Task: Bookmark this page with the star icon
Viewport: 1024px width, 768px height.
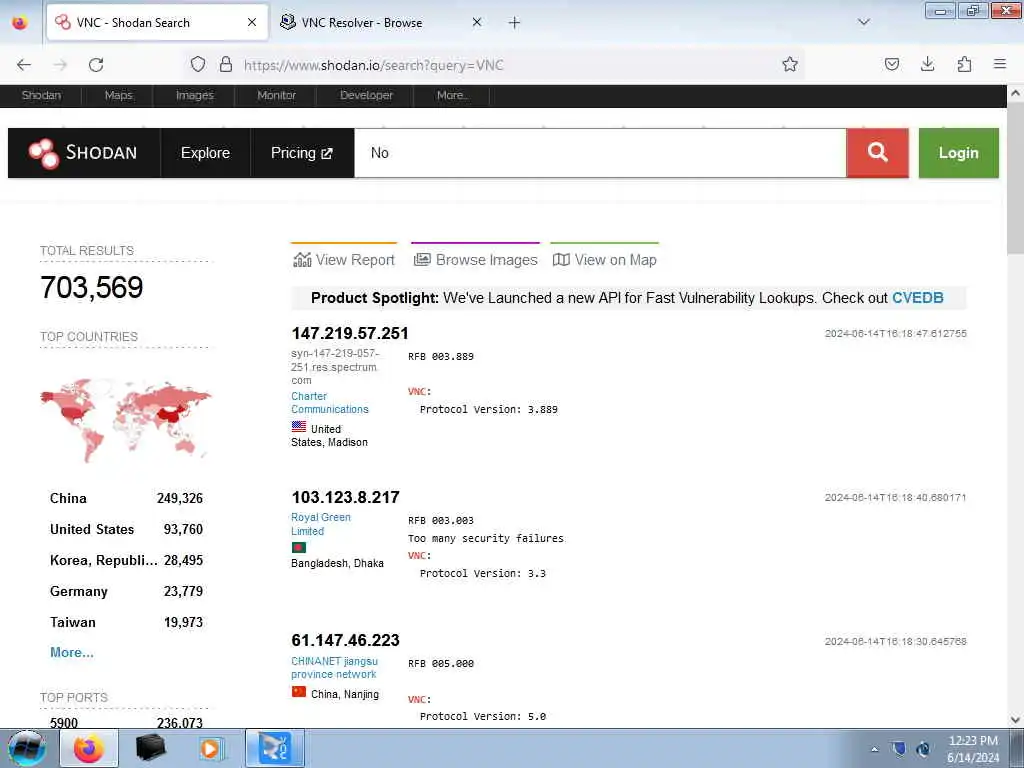Action: [x=790, y=64]
